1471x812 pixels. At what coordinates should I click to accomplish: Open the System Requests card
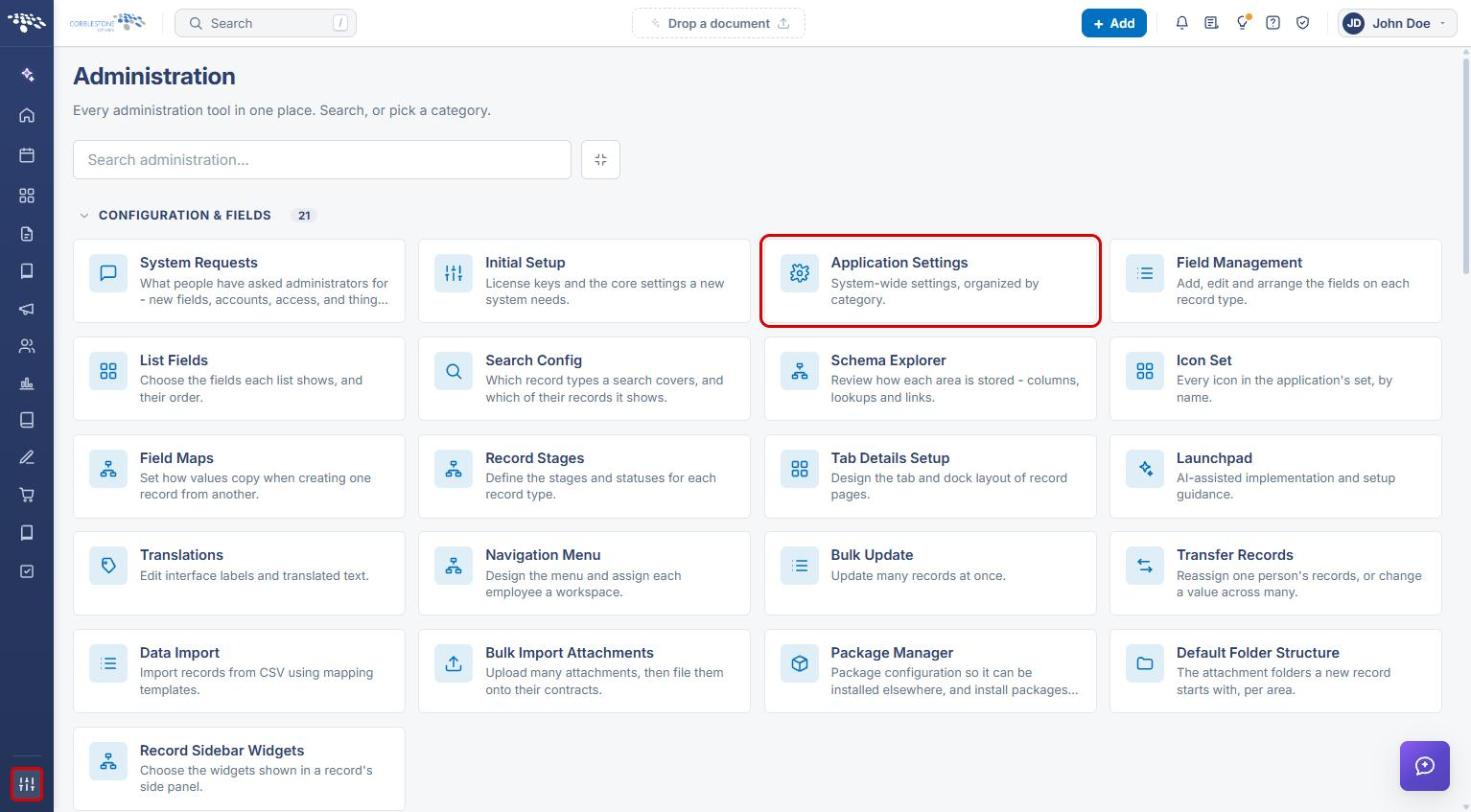click(239, 281)
